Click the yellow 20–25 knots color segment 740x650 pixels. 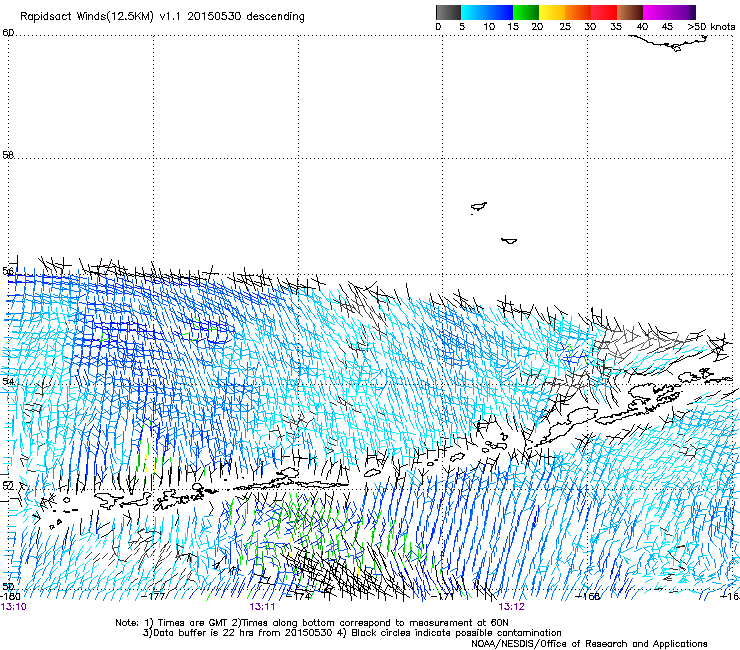click(x=552, y=12)
